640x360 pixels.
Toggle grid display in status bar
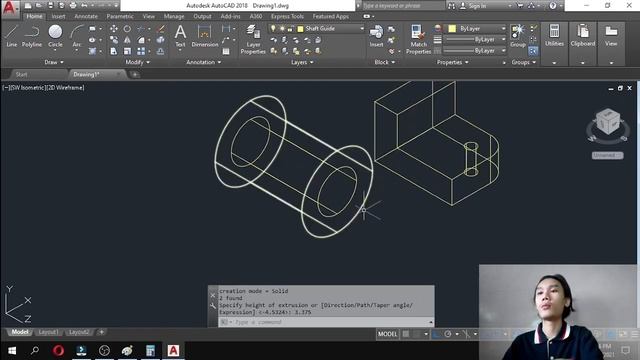pyautogui.click(x=406, y=334)
